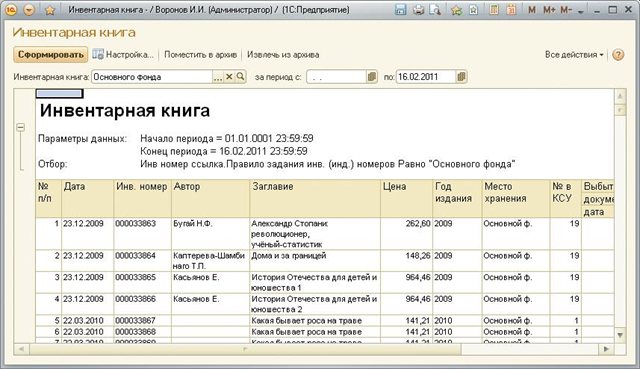Select price cell 262,60
This screenshot has height=369, width=640.
407,234
